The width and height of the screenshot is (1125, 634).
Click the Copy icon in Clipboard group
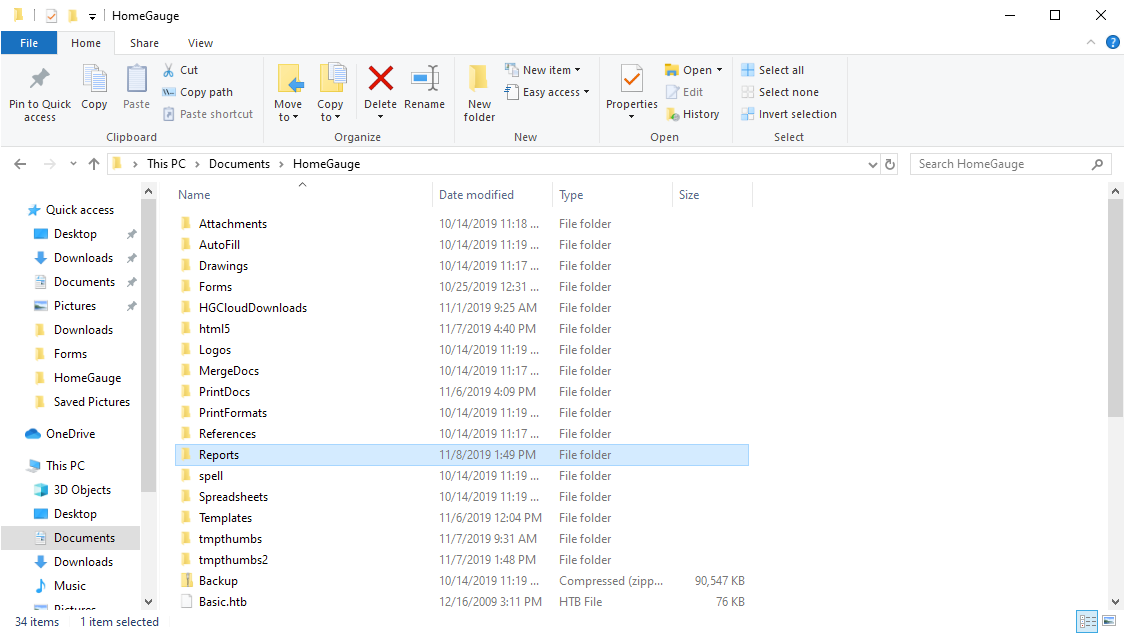click(x=94, y=79)
